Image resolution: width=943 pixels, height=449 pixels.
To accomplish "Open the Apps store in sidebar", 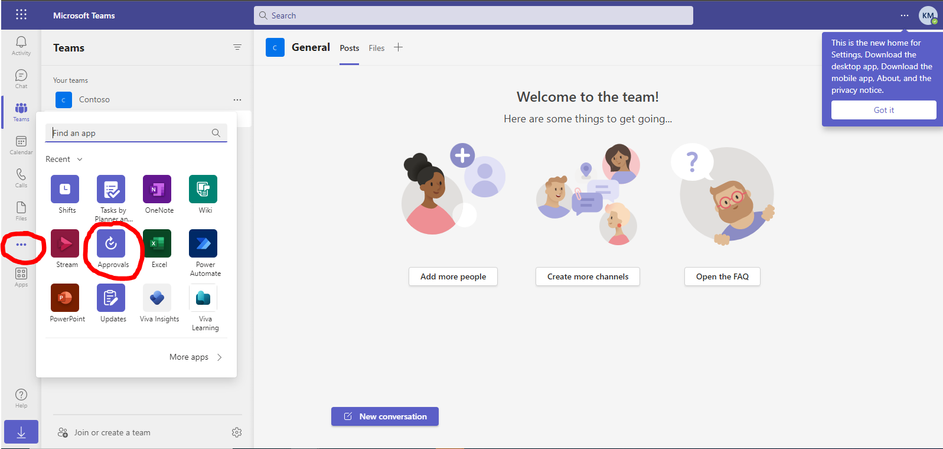I will [x=21, y=278].
